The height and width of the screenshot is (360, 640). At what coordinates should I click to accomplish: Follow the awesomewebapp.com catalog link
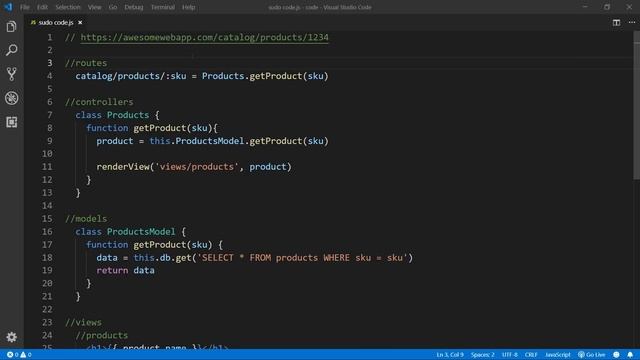point(204,37)
